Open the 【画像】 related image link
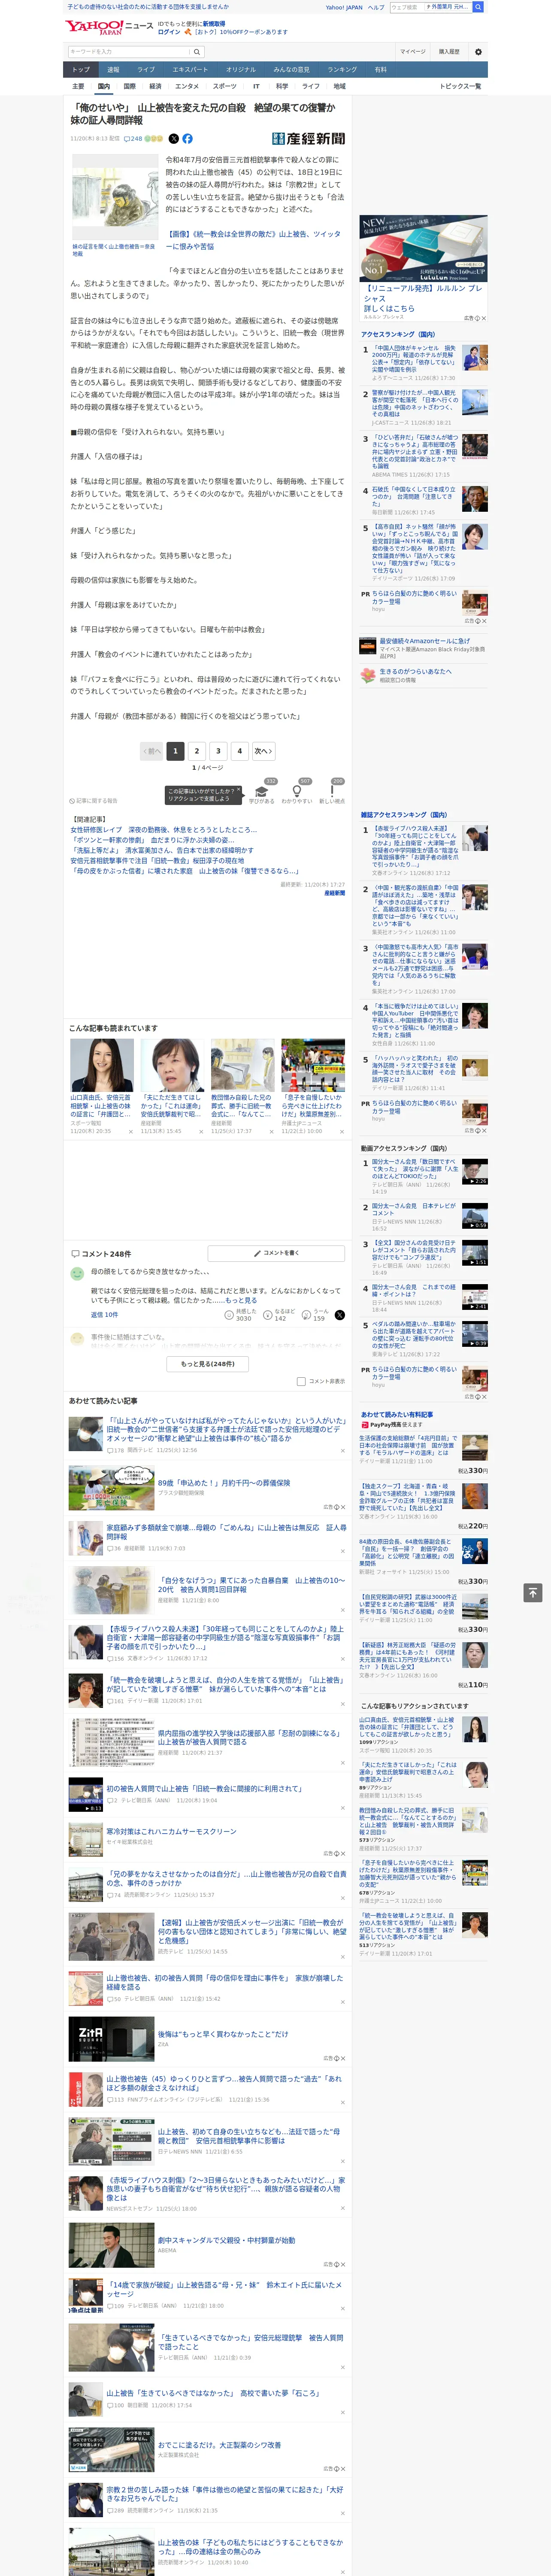 (253, 240)
